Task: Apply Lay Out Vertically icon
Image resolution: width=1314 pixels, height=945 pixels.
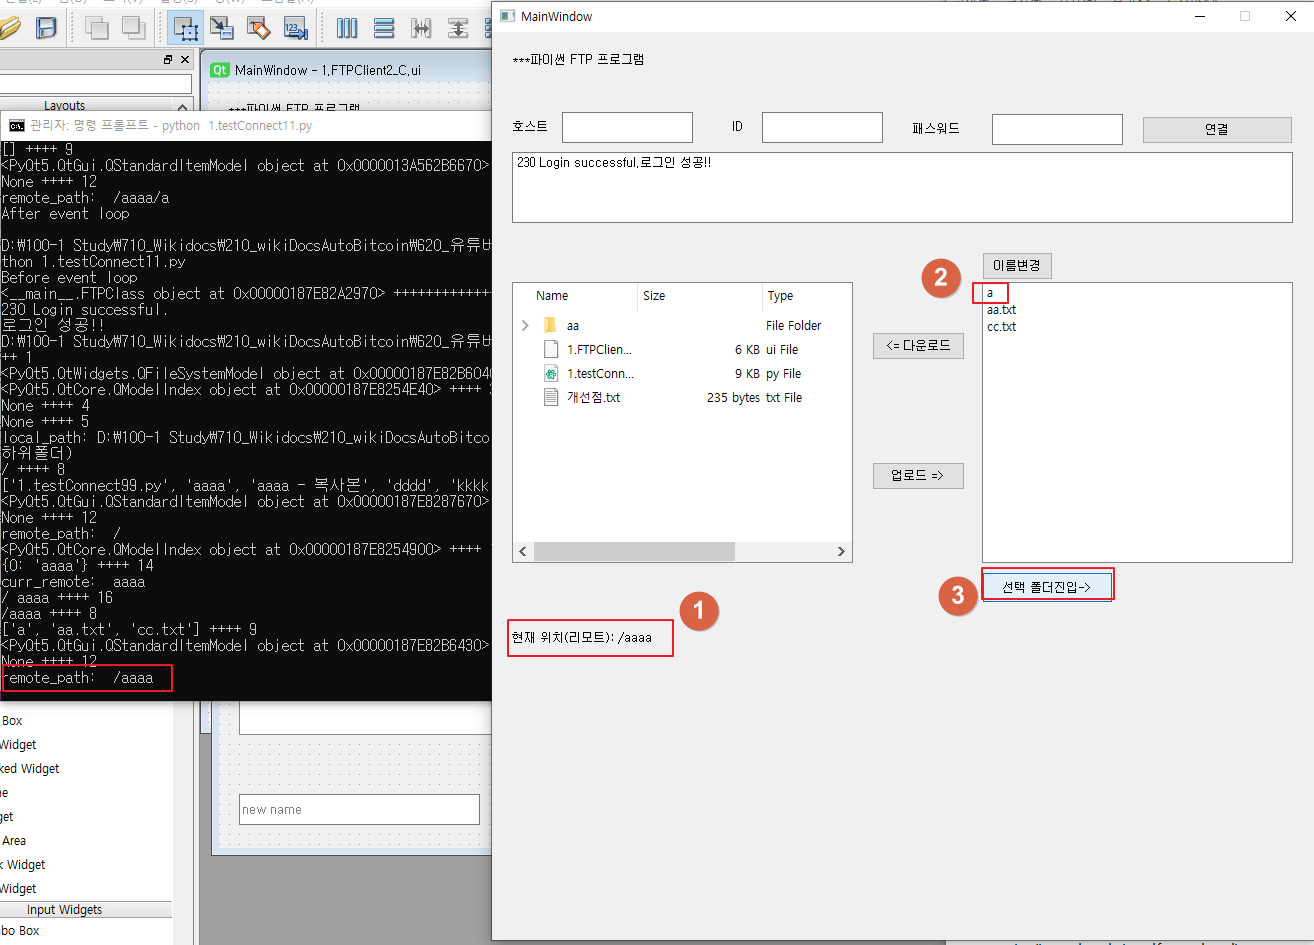Action: 384,27
